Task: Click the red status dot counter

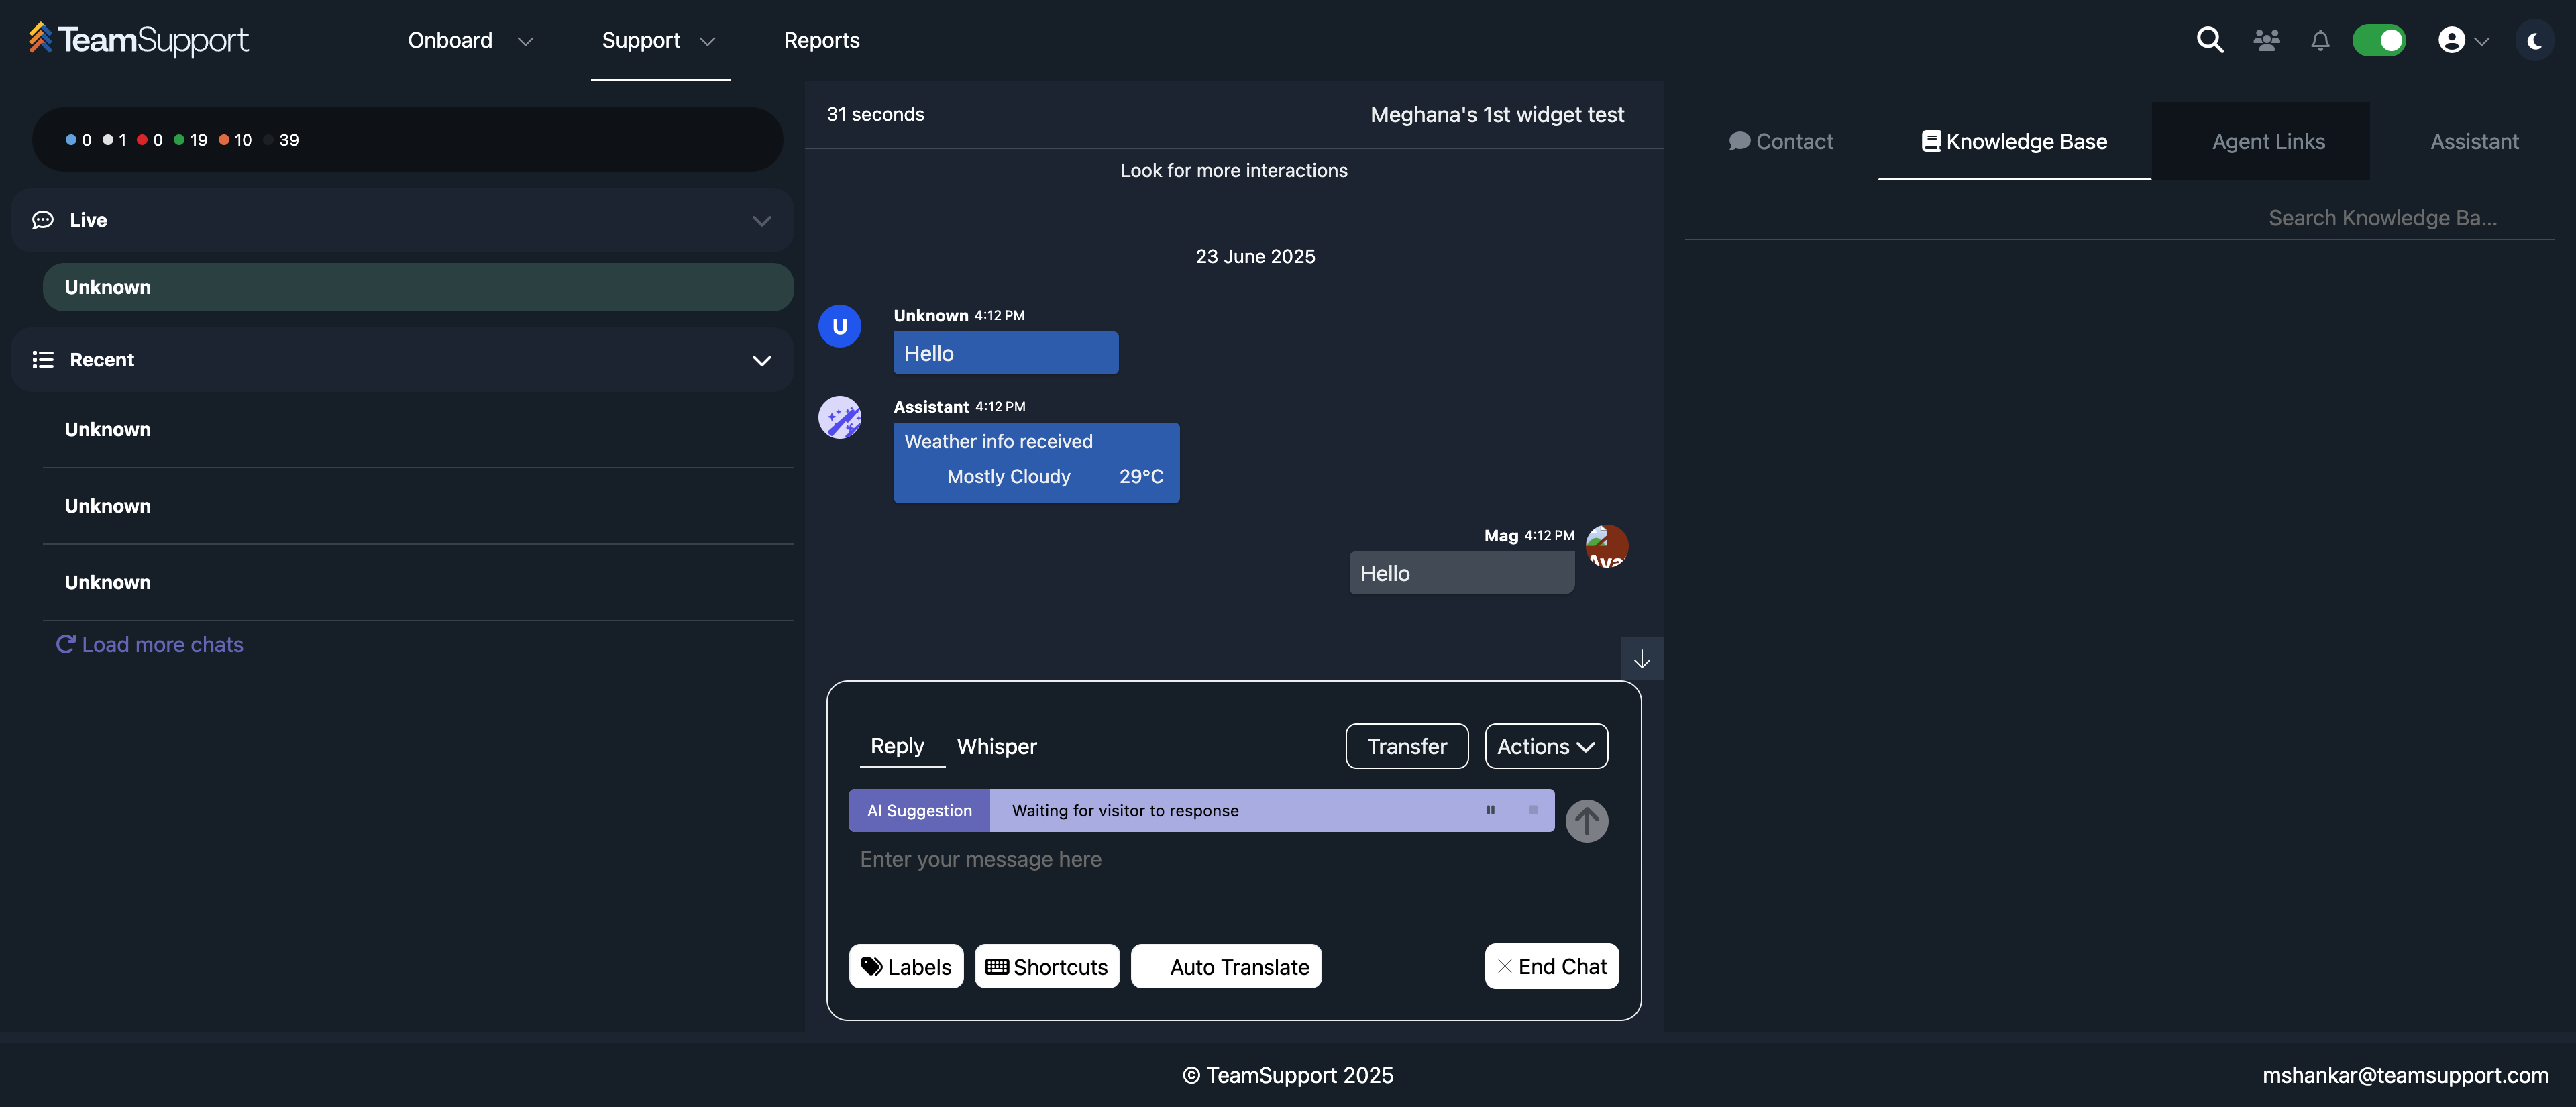Action: click(149, 140)
